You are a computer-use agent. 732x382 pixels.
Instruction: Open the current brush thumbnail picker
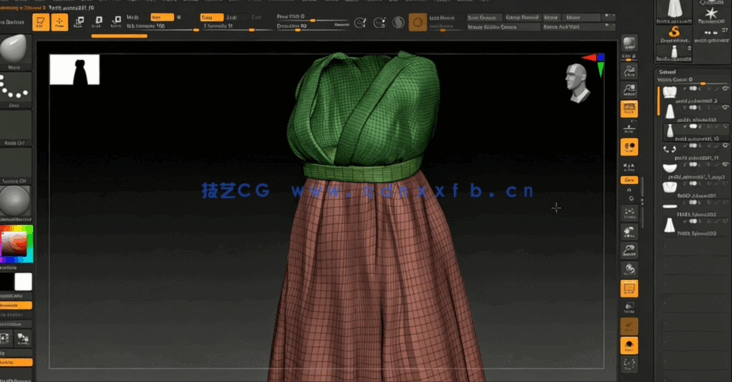coord(15,51)
